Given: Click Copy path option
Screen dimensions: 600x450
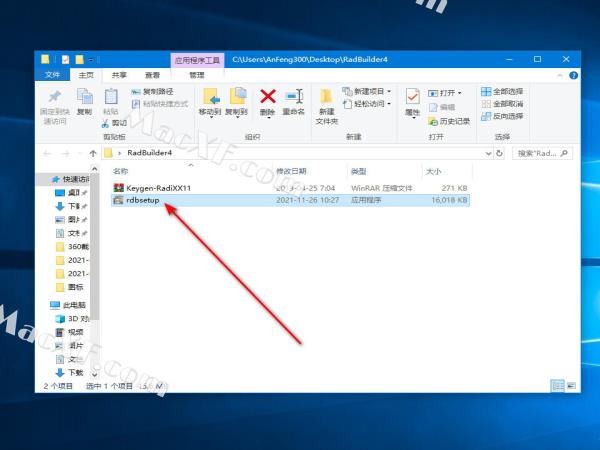Looking at the screenshot, I should pos(152,91).
